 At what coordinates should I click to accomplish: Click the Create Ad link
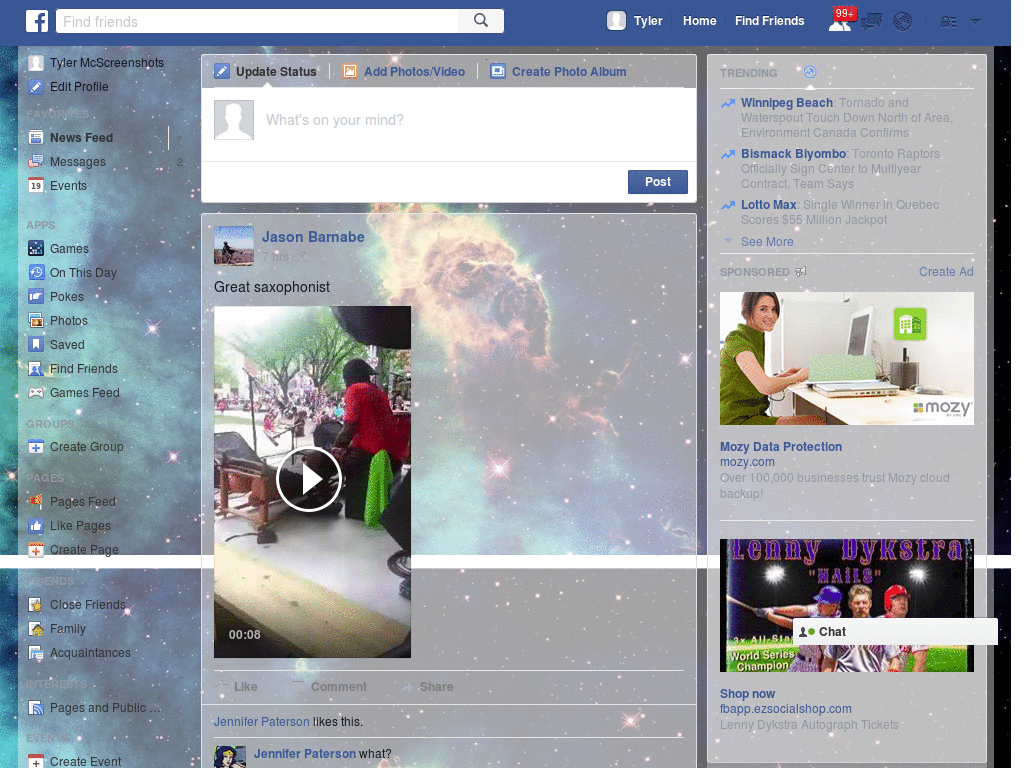pyautogui.click(x=946, y=272)
